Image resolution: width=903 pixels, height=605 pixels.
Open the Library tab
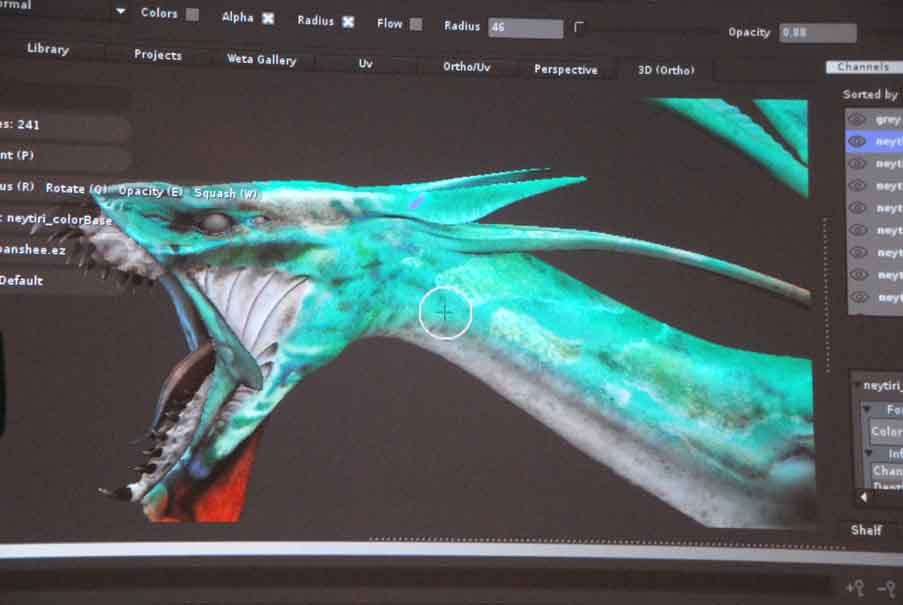(x=48, y=49)
